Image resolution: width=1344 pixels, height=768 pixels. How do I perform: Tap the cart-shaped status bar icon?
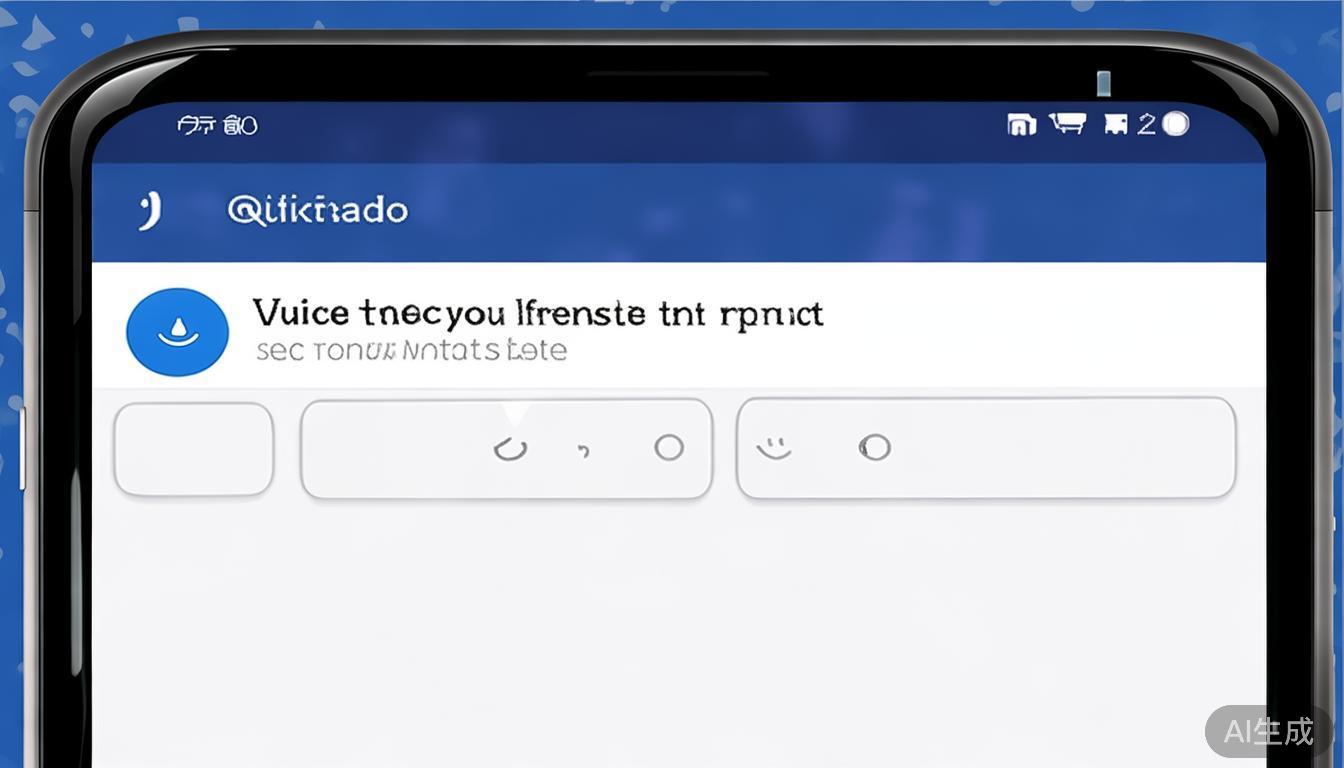pos(1068,124)
